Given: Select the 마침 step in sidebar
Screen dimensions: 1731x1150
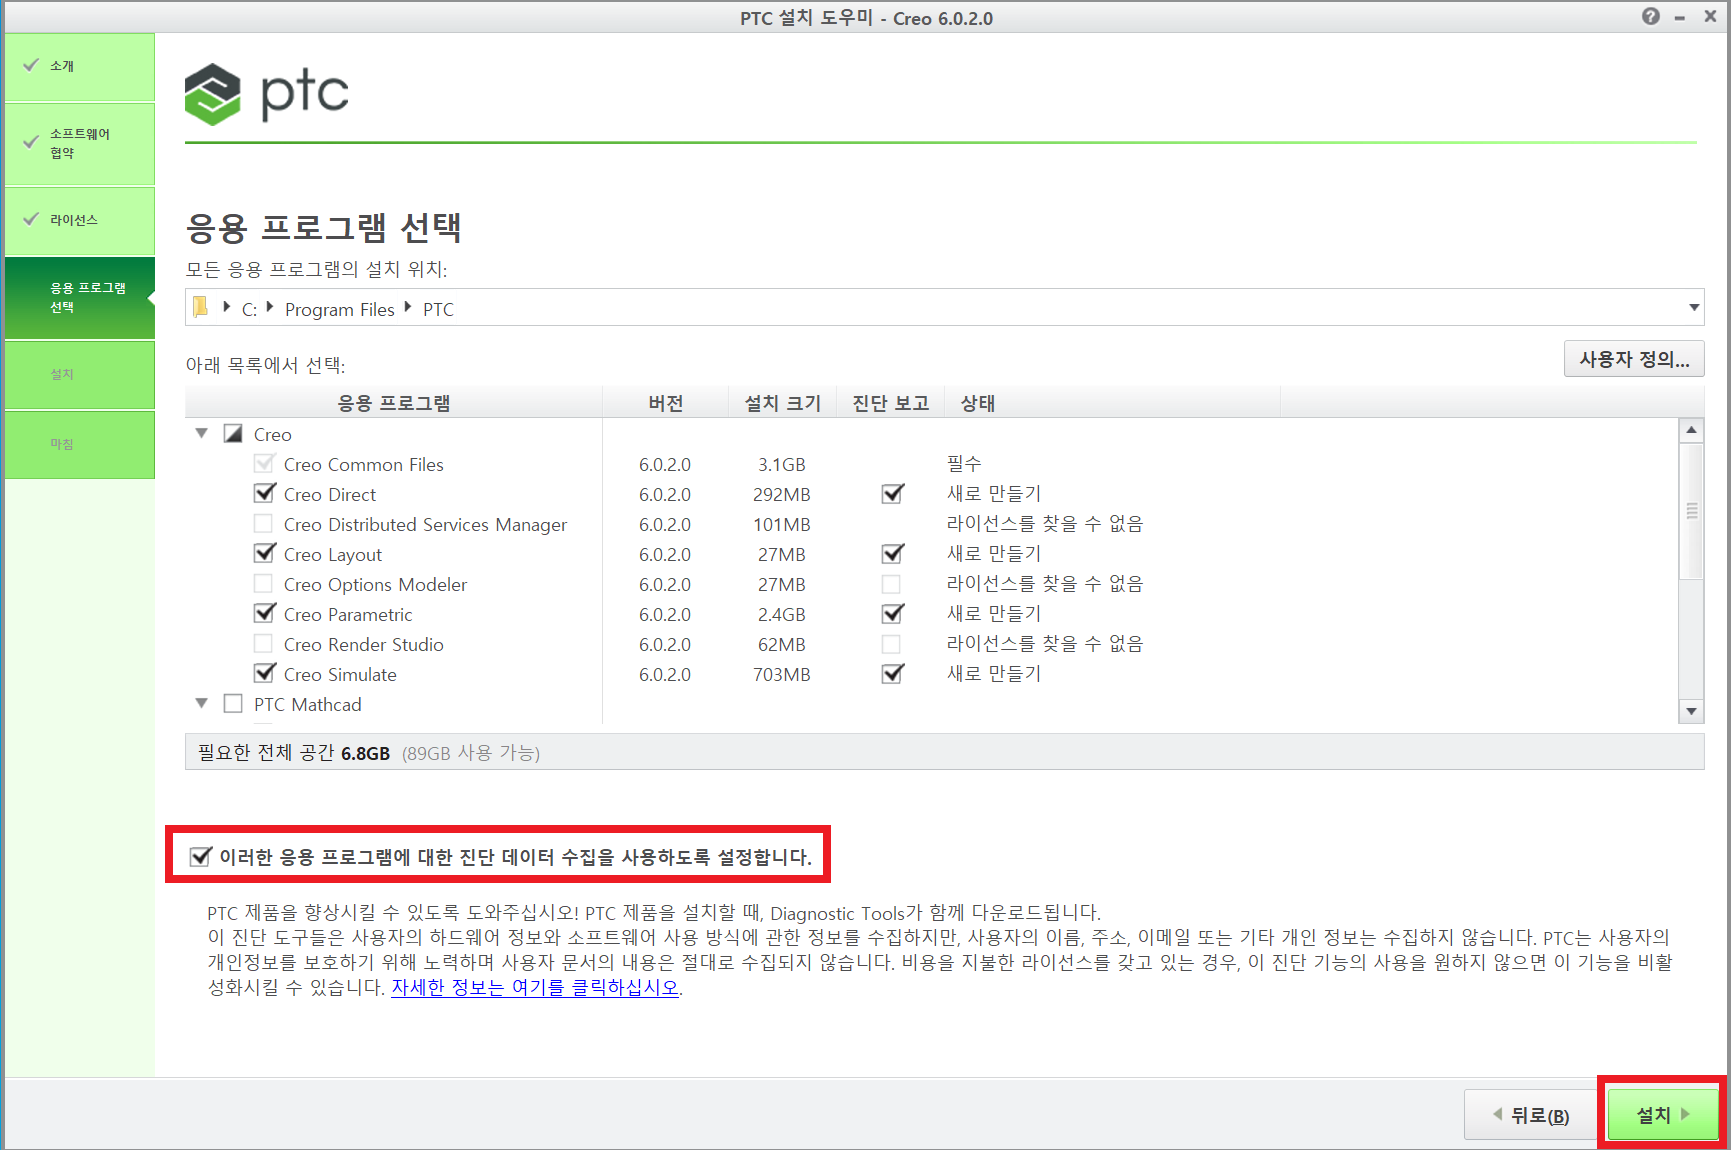Looking at the screenshot, I should [80, 444].
